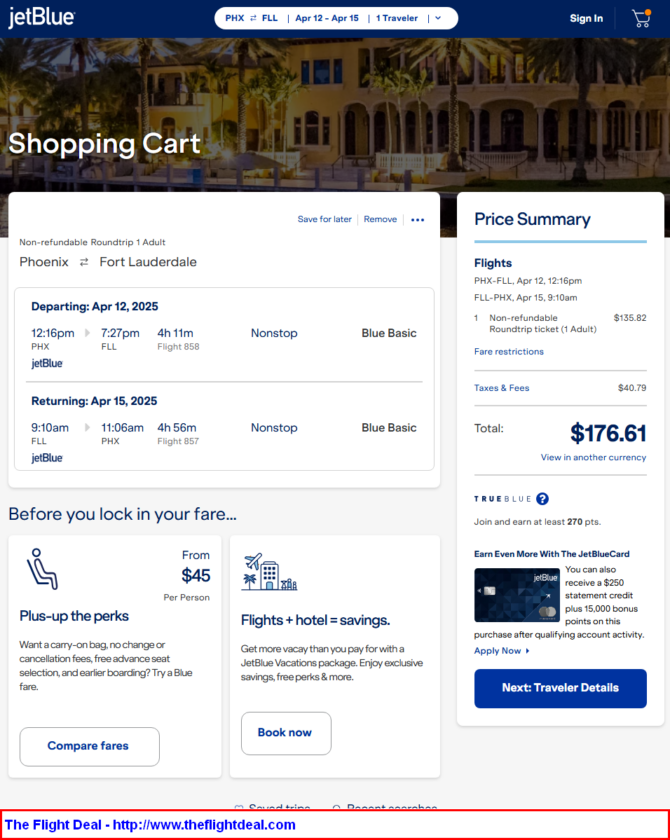Click the flight and hotel package icon

click(269, 572)
